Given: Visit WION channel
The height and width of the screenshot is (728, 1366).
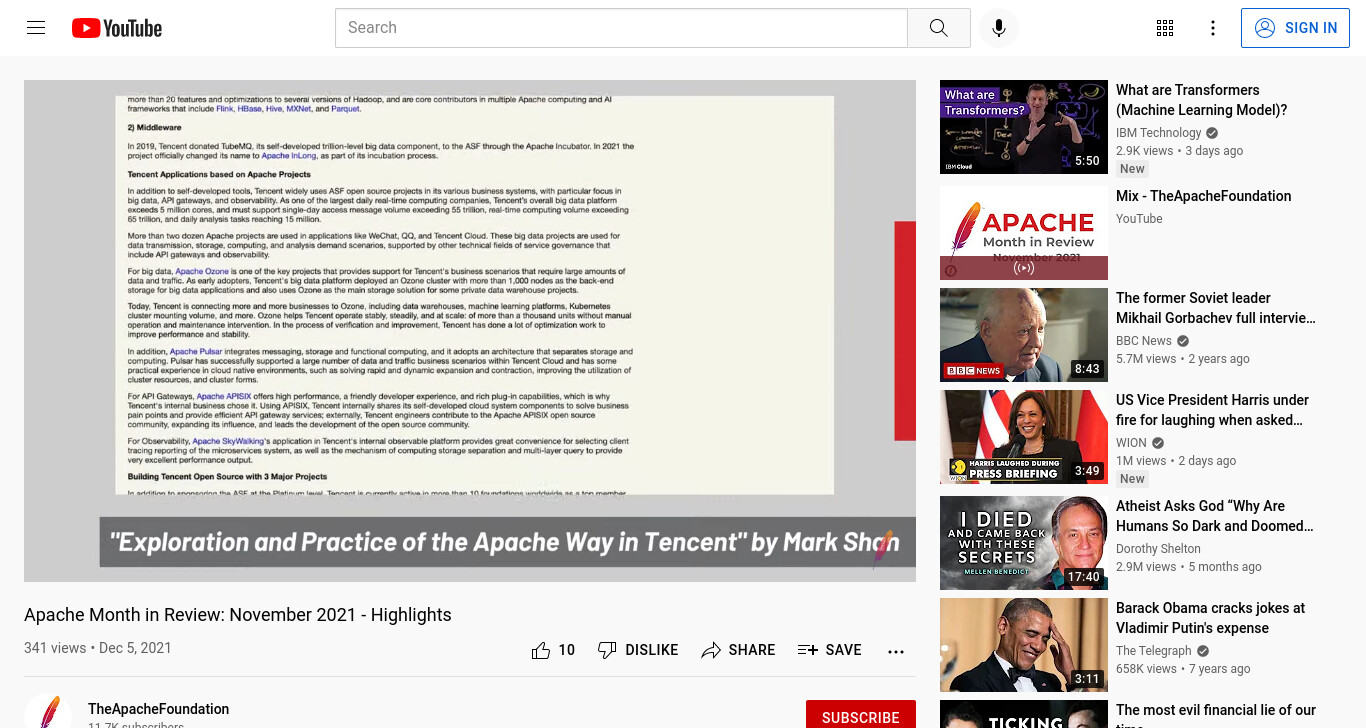Looking at the screenshot, I should (x=1132, y=443).
